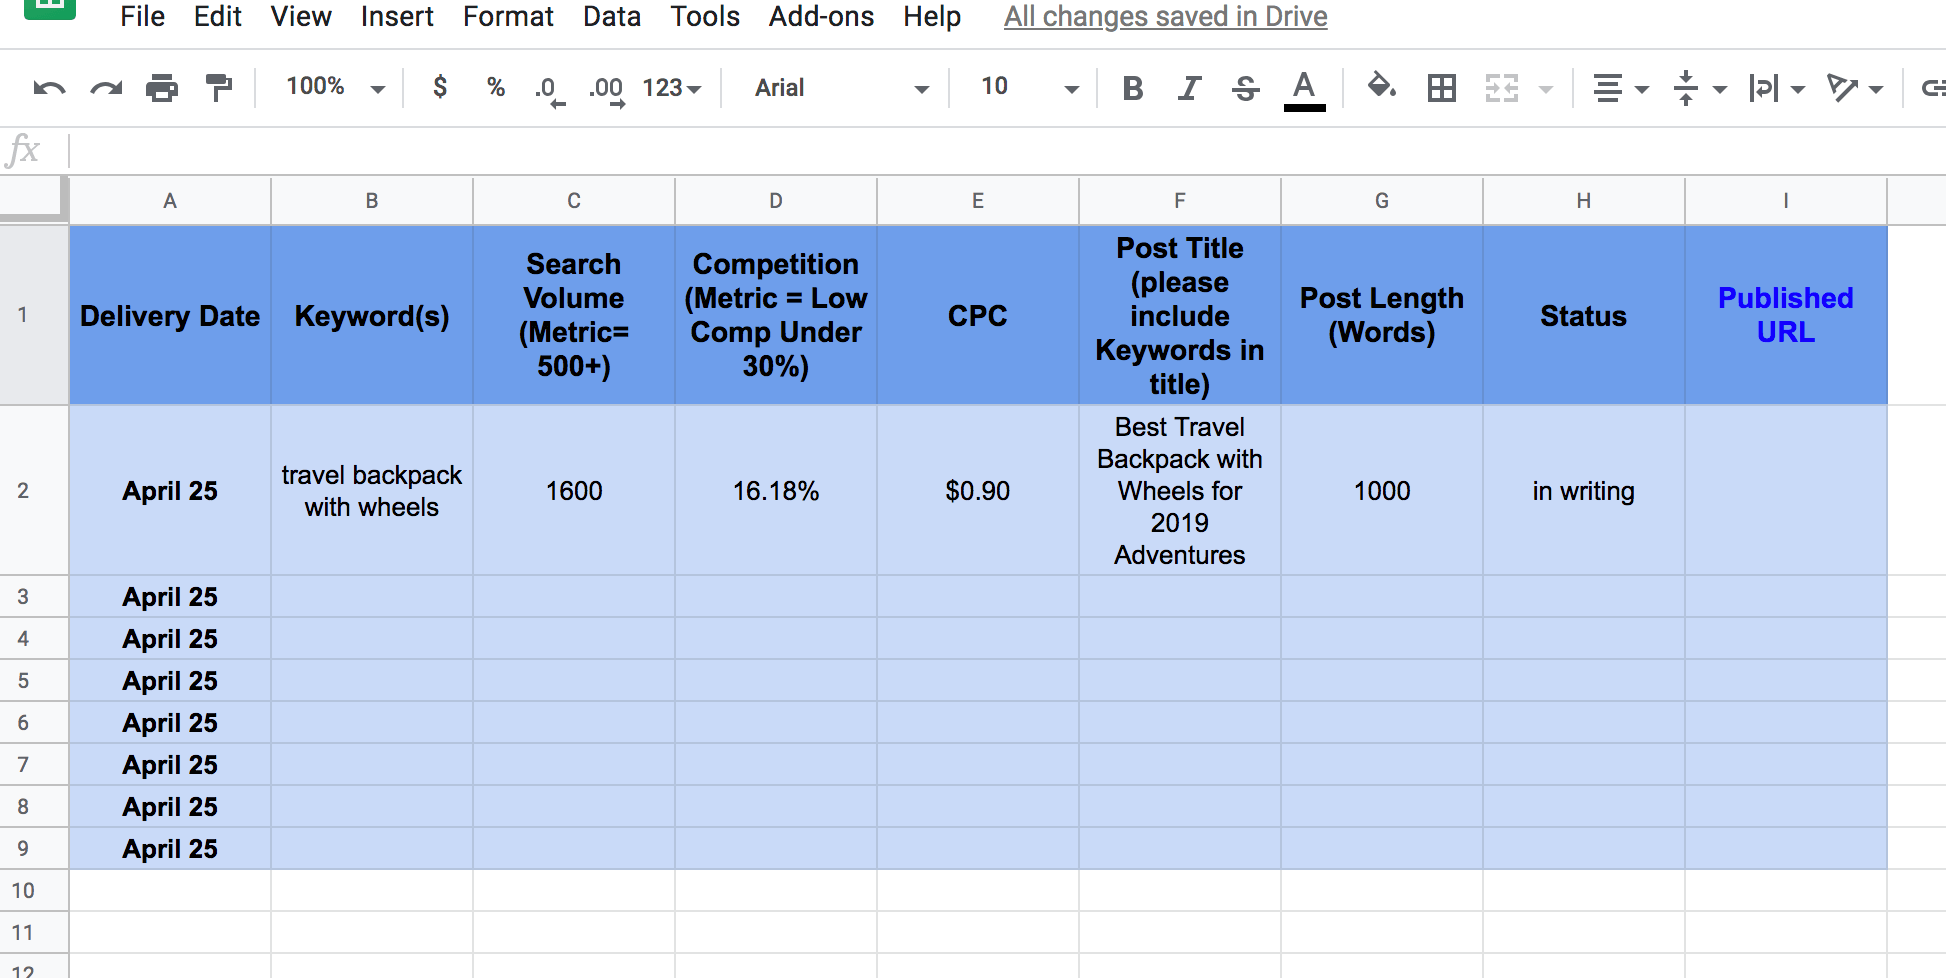This screenshot has height=978, width=1946.
Task: Toggle bold formatting
Action: click(1132, 88)
